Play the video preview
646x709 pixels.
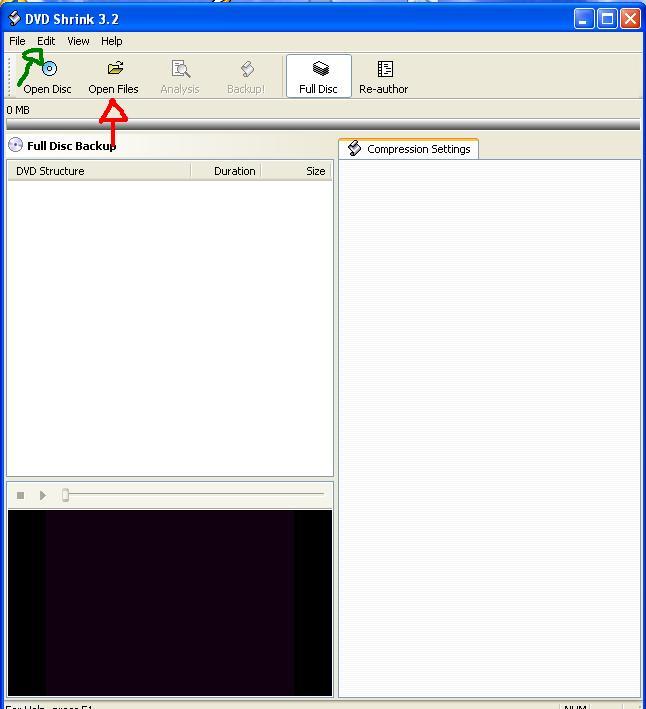42,496
